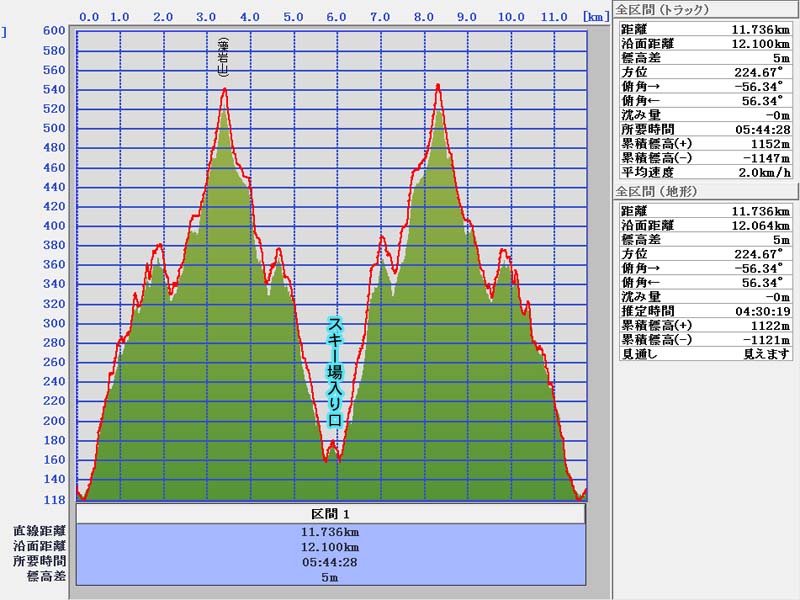The image size is (800, 600).
Task: Click the 推定時間 04:30:19 row
Action: [x=706, y=311]
